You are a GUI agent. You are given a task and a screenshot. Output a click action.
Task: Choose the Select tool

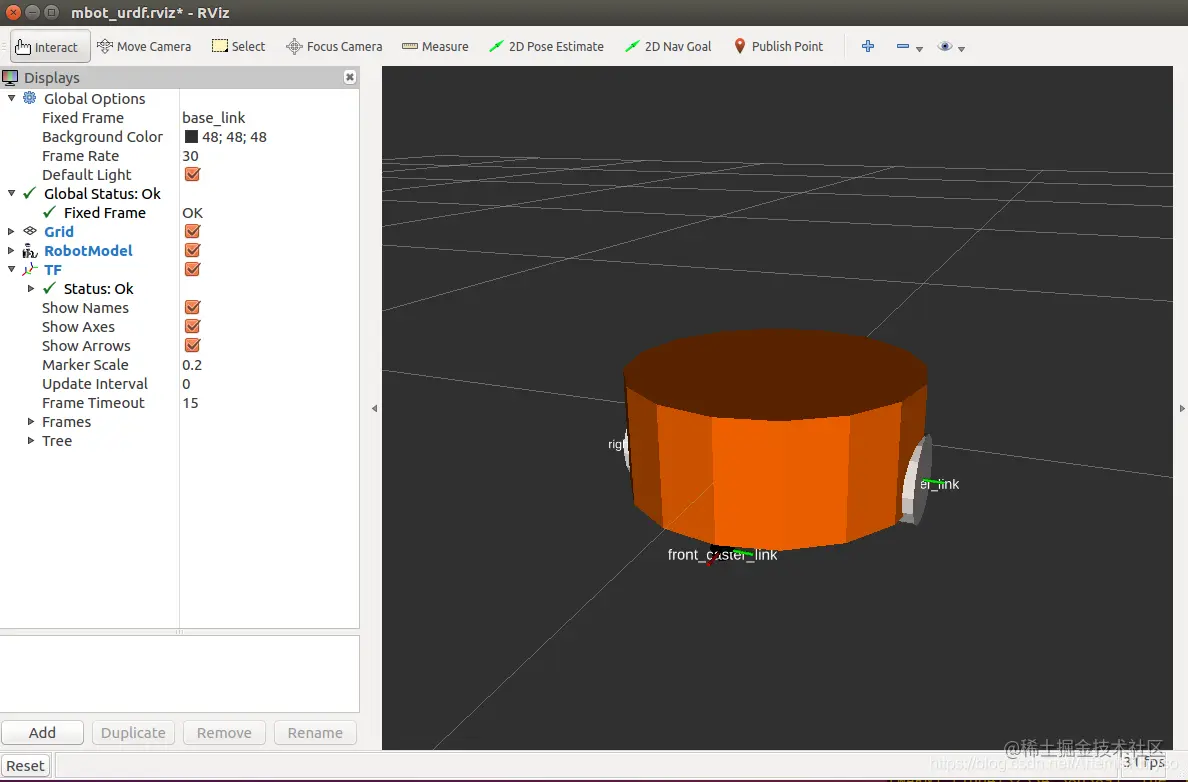click(239, 46)
